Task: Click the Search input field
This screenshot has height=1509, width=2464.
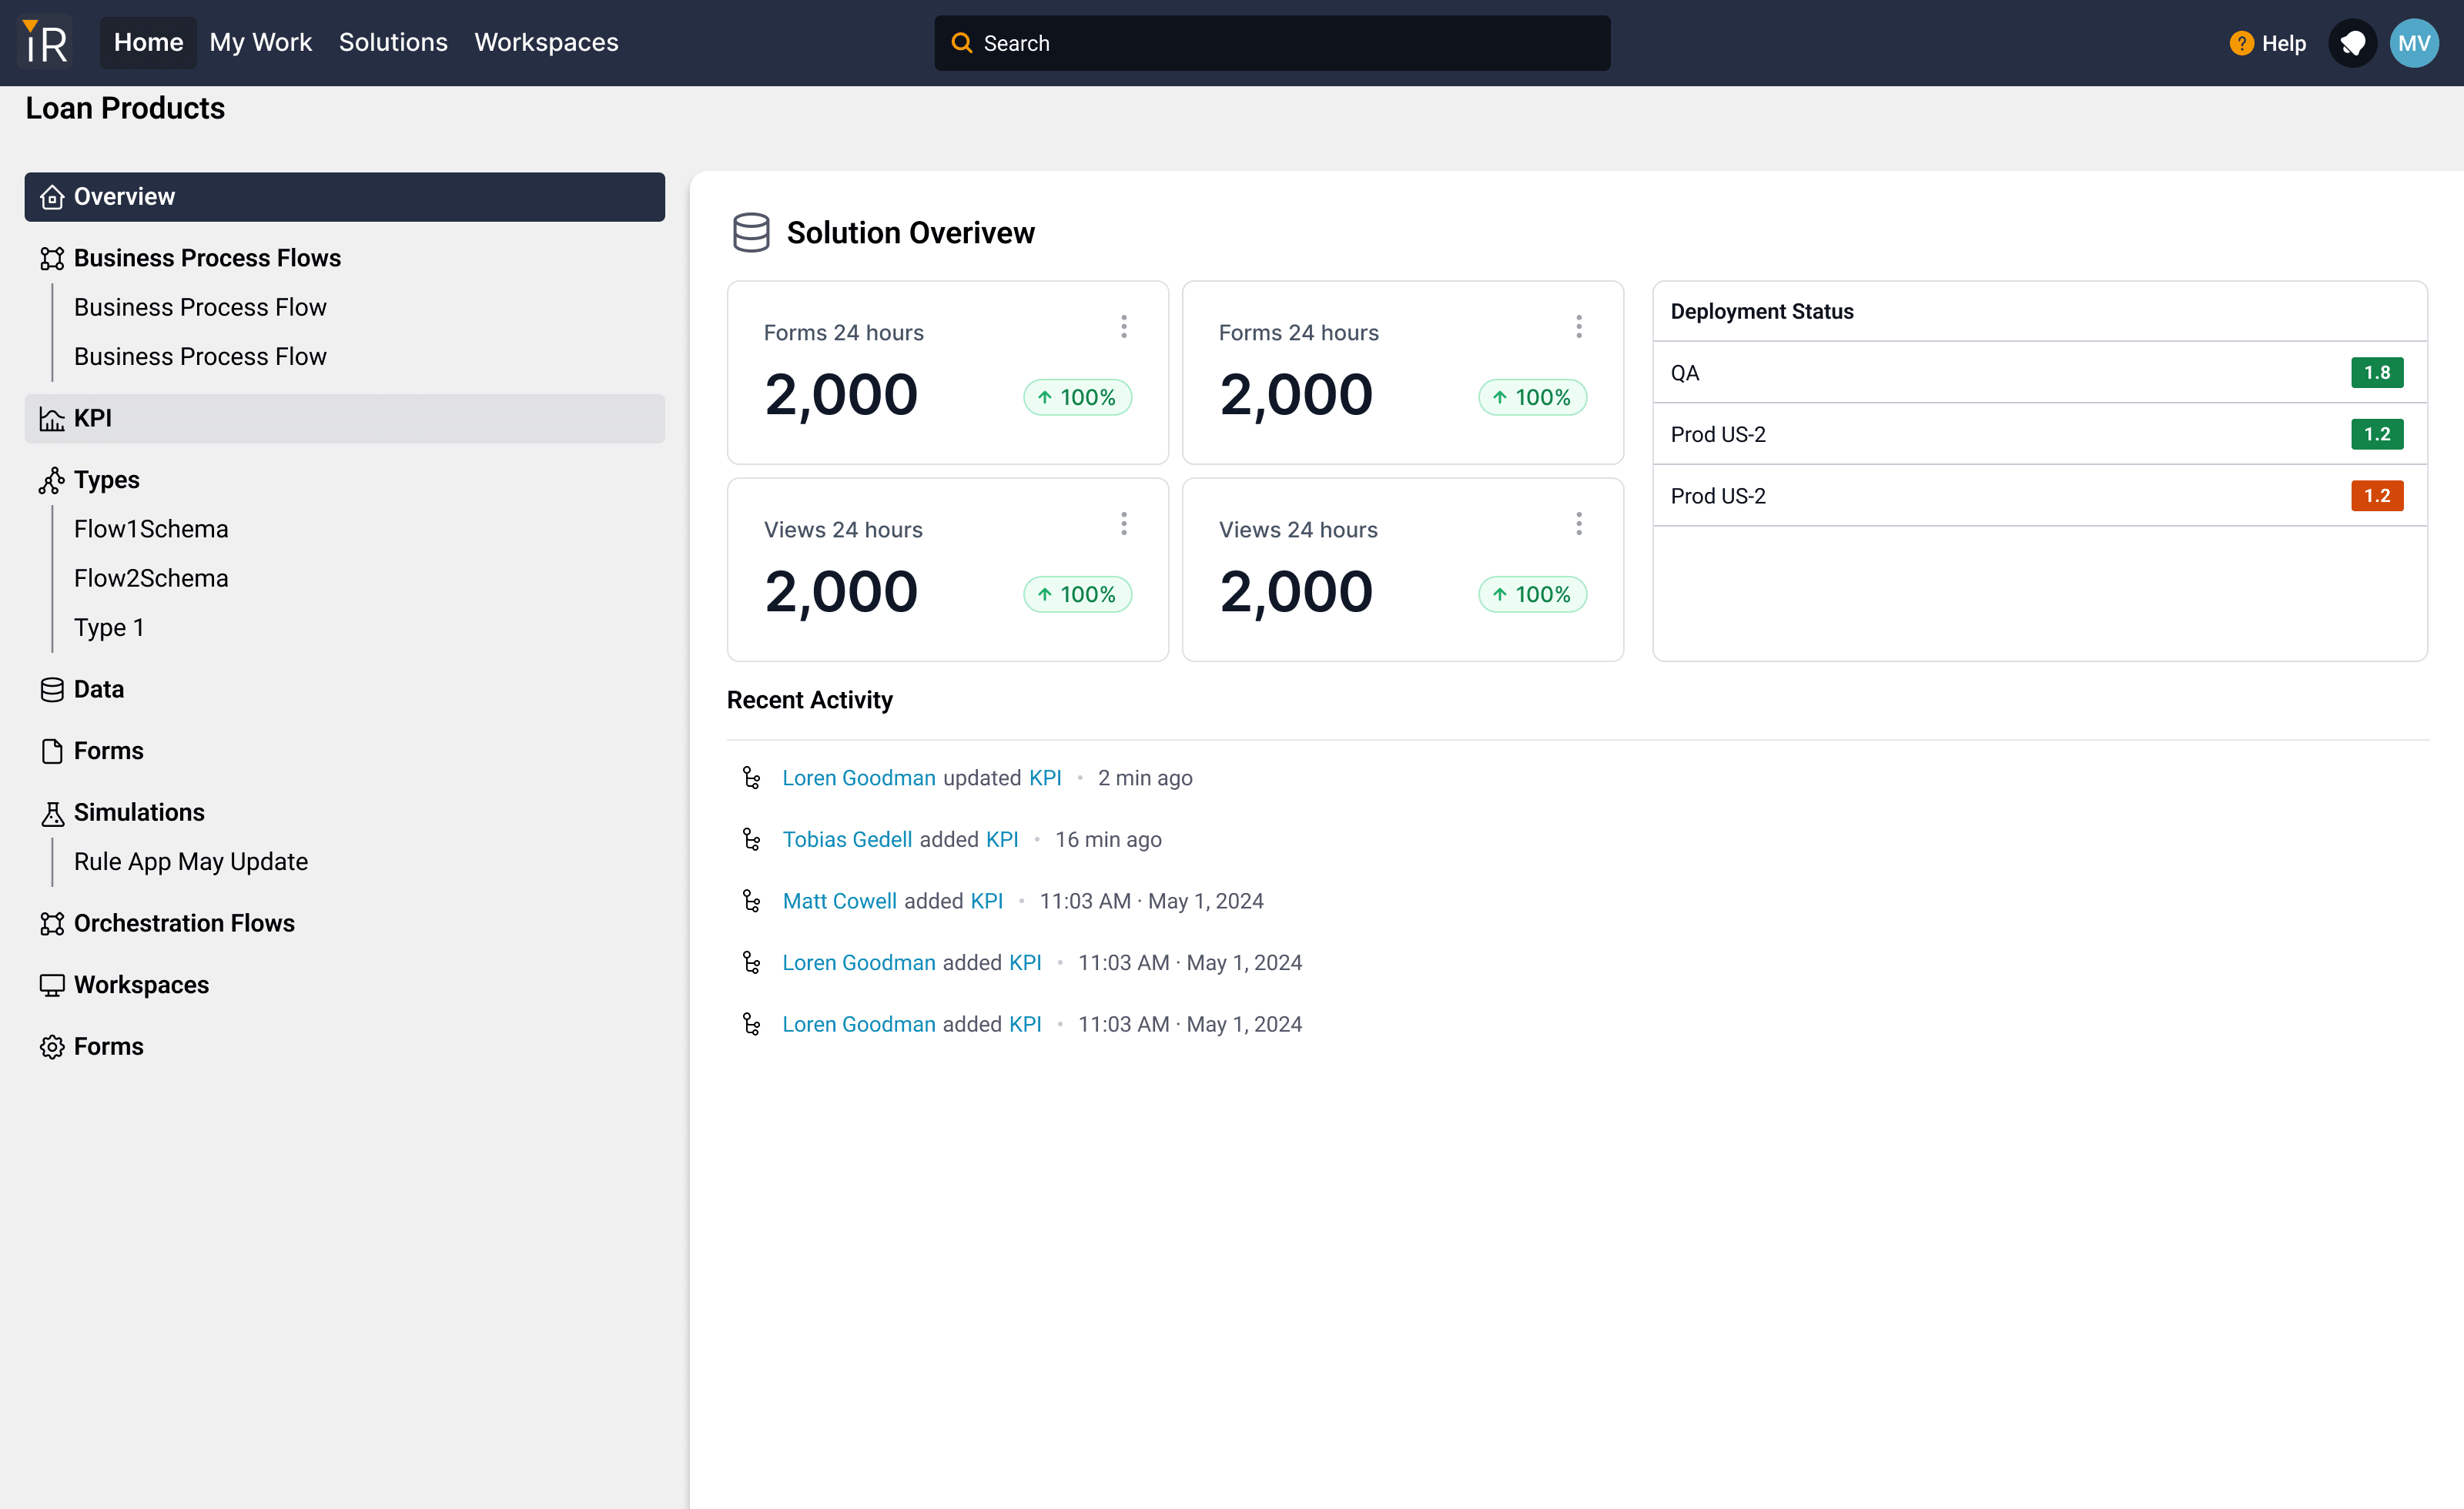Action: click(1272, 43)
